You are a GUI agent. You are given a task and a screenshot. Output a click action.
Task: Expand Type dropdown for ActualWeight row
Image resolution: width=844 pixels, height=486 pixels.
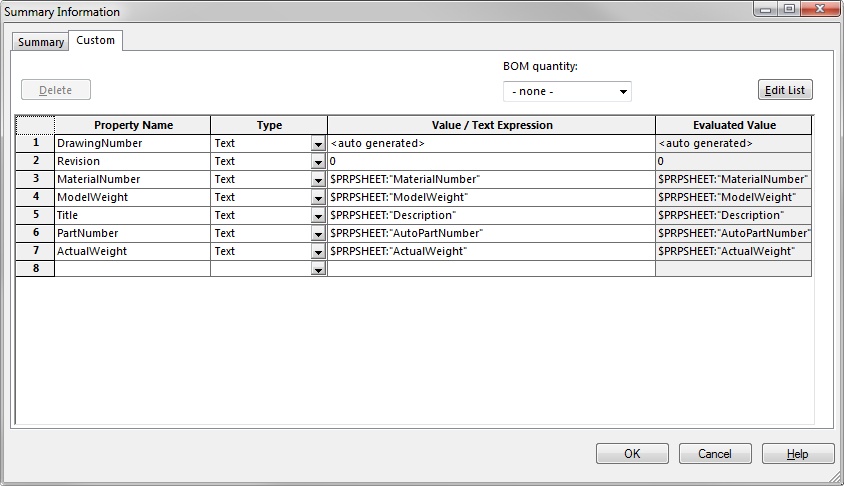click(318, 251)
